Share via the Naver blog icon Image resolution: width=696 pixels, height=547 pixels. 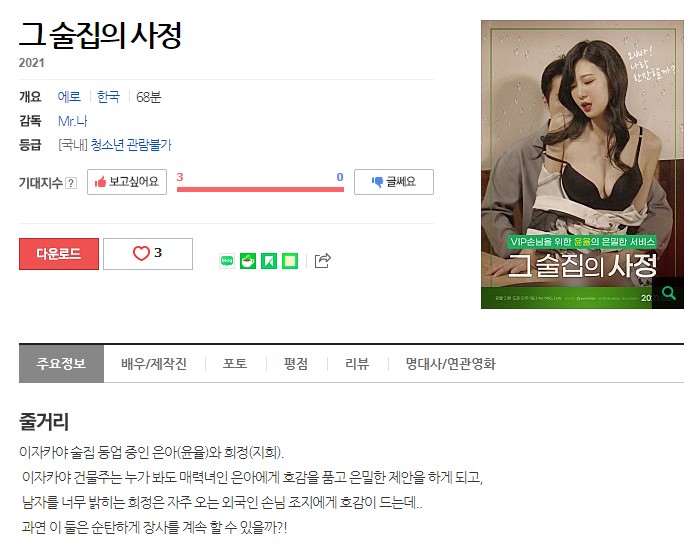click(227, 261)
